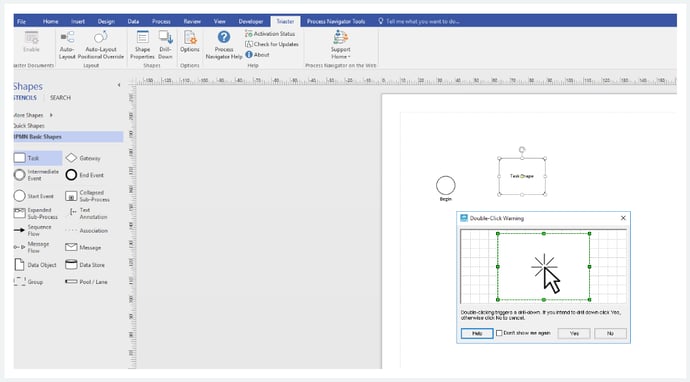
Task: Click the greyed Enable ribbon icon
Action: coord(31,42)
